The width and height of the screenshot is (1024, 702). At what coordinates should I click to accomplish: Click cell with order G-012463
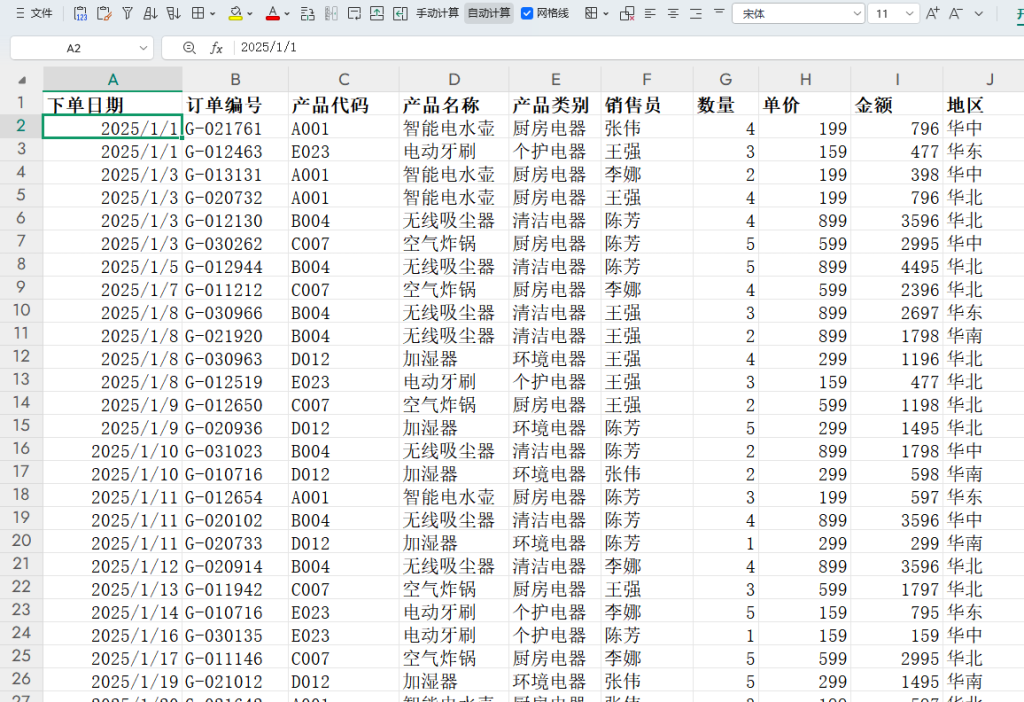[x=235, y=151]
